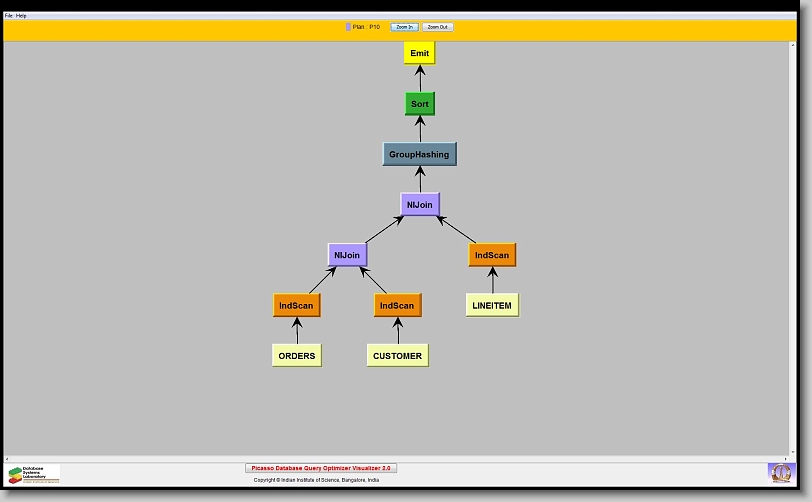Select the green Sort node
Screen dimensions: 812x502
420,104
